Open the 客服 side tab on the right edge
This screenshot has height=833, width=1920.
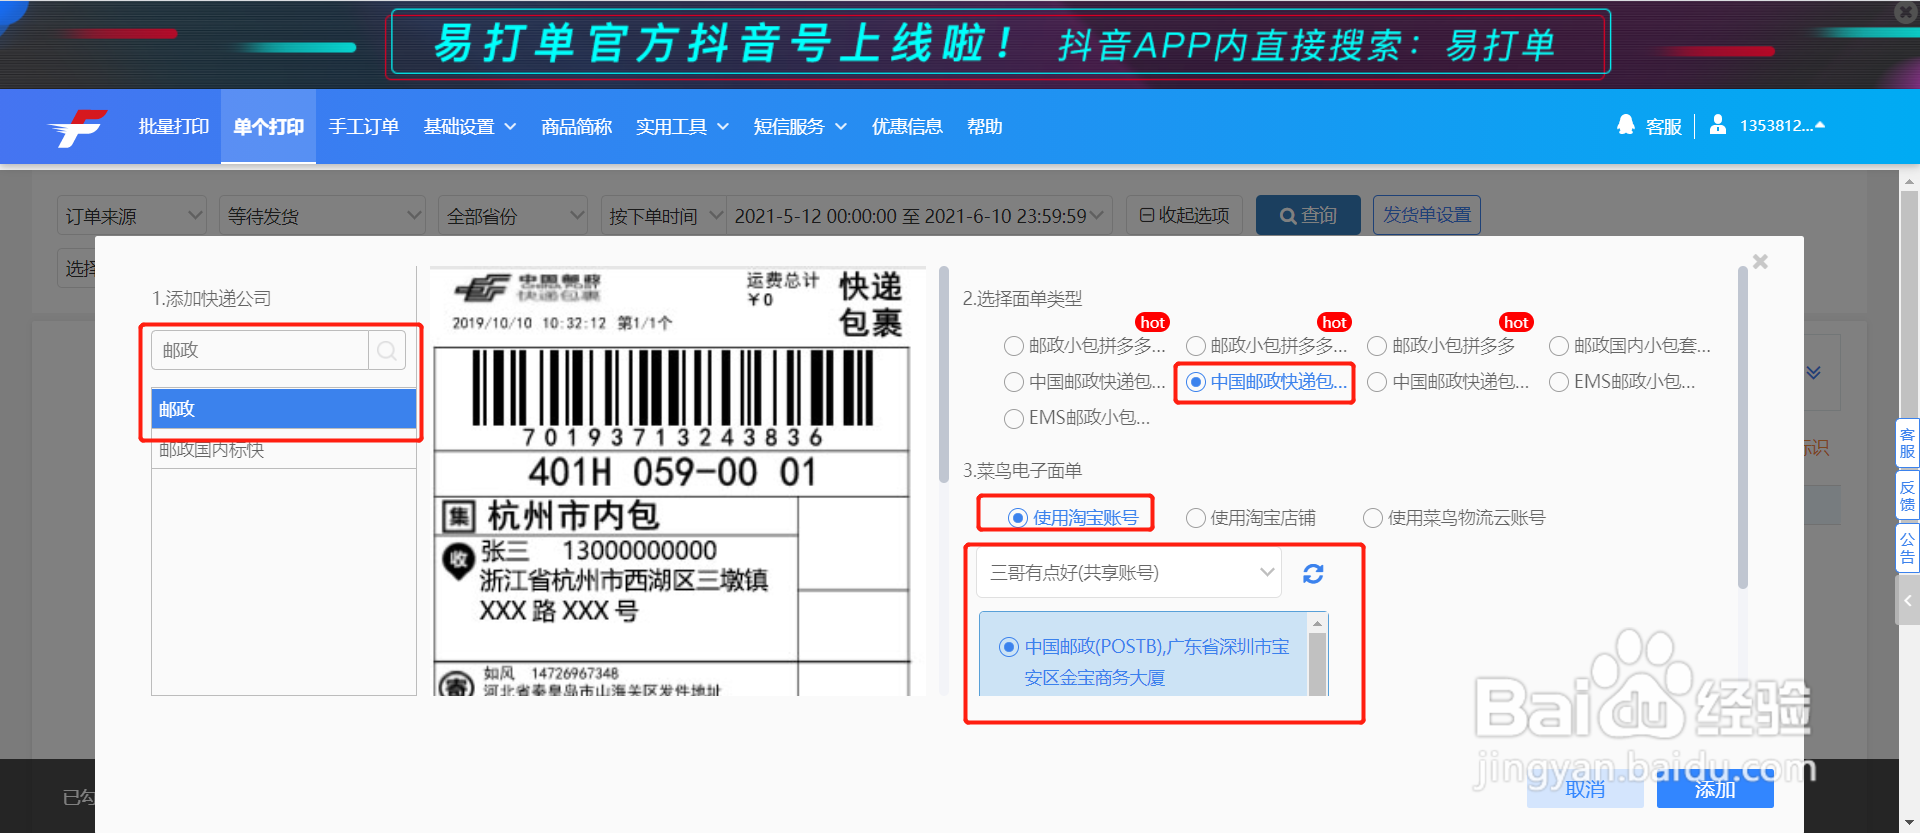coord(1907,442)
